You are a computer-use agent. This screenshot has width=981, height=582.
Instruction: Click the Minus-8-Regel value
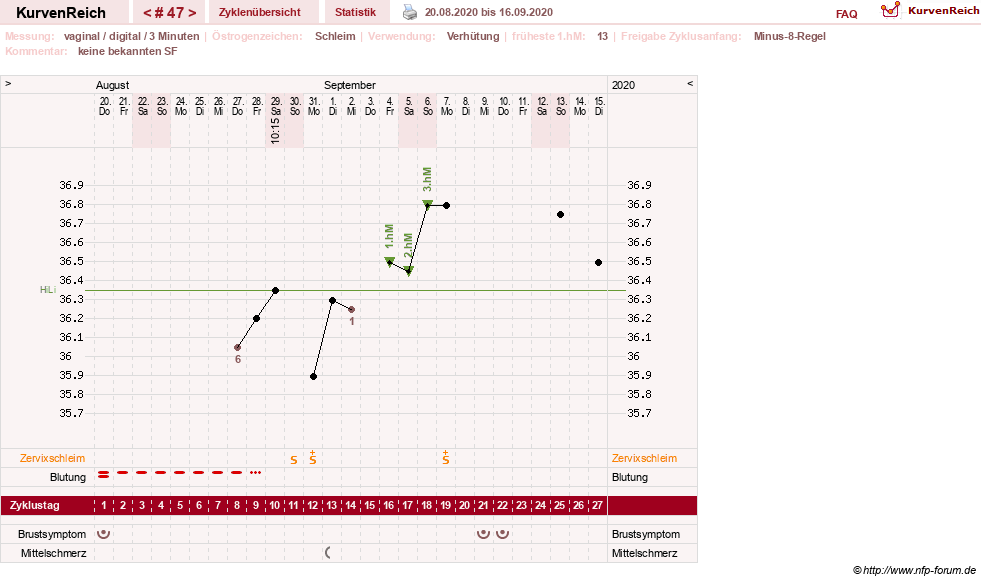coord(790,36)
